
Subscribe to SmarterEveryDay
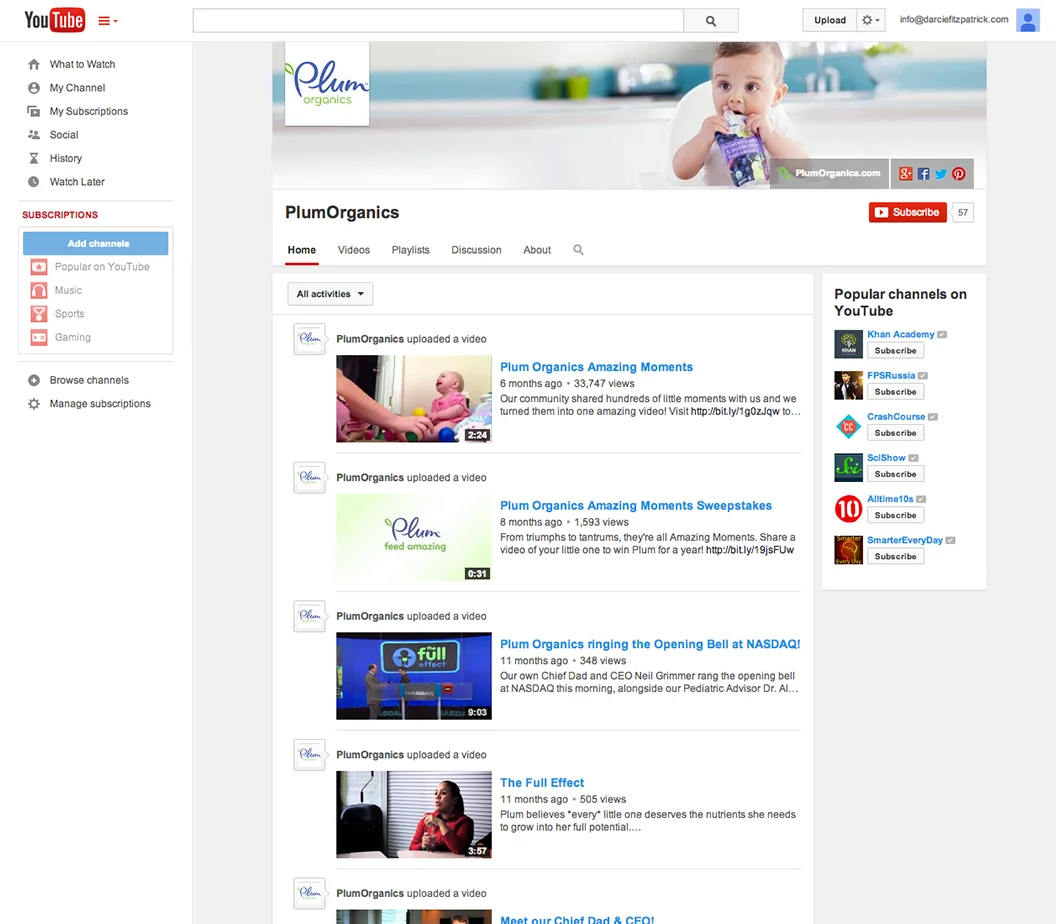coord(895,556)
